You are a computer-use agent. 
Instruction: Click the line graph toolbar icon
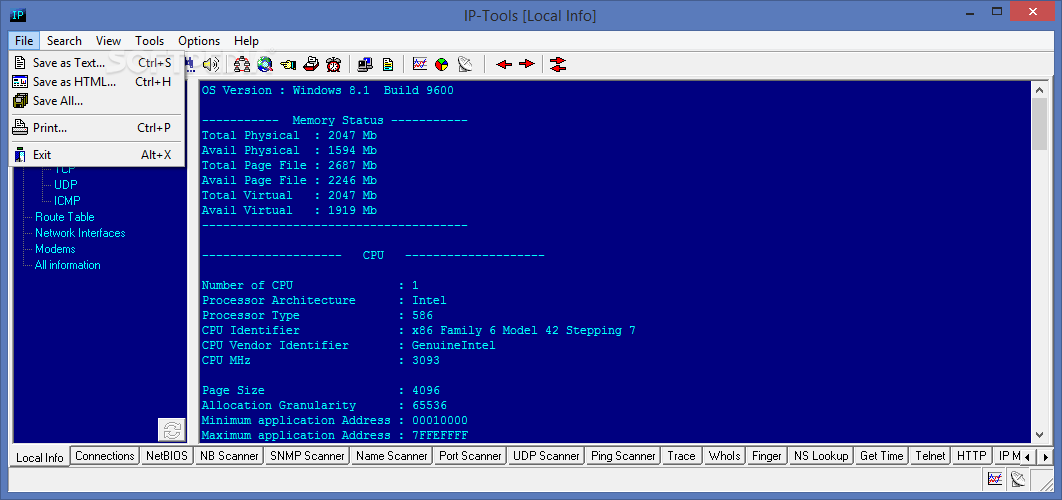coord(420,64)
